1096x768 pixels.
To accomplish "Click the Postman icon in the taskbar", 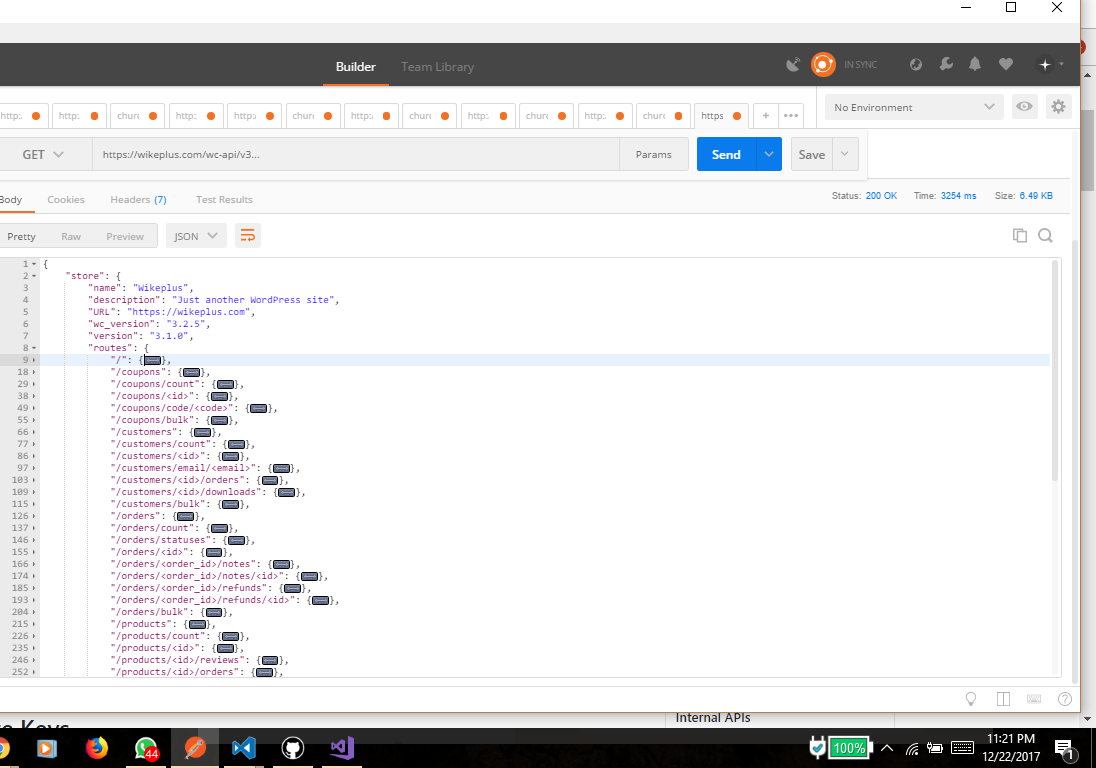I will point(195,748).
